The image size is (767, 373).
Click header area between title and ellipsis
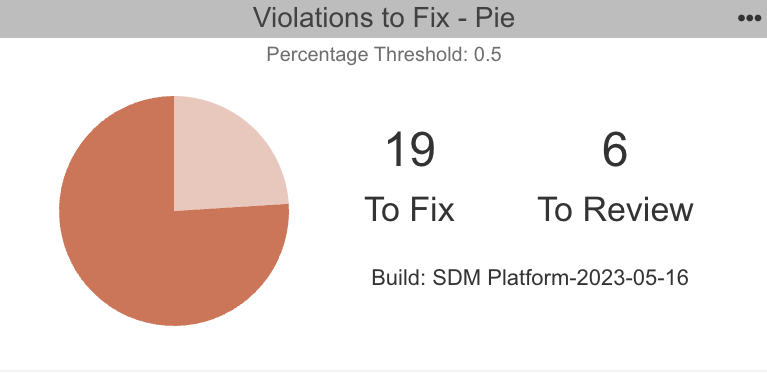[x=626, y=19]
